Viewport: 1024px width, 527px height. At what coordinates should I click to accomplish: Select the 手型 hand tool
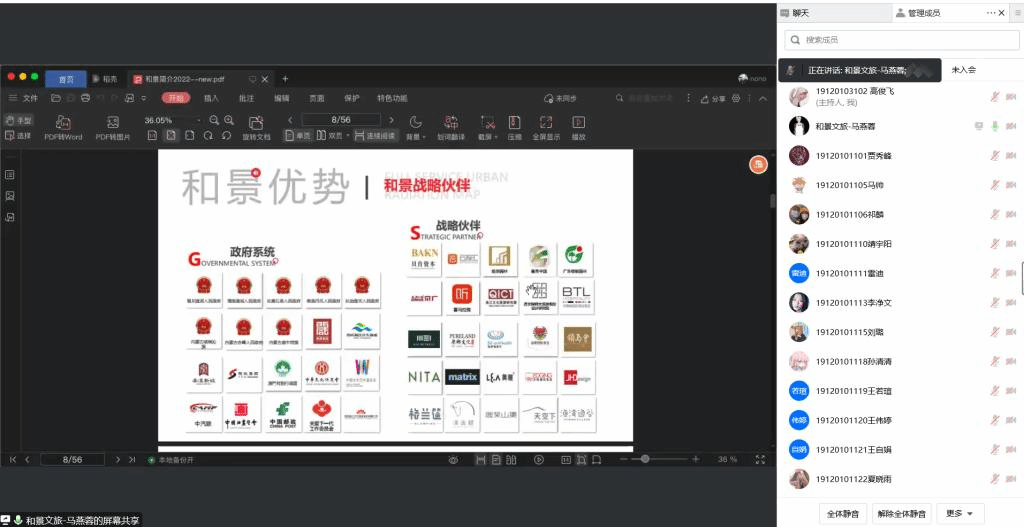(x=18, y=120)
